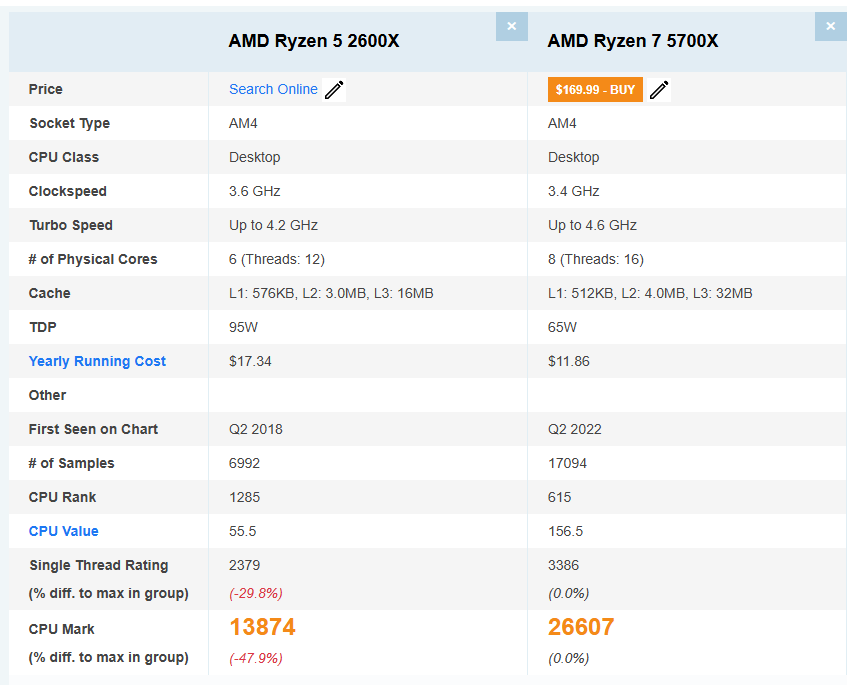Follow the CPU Value link
847x685 pixels.
pos(64,531)
